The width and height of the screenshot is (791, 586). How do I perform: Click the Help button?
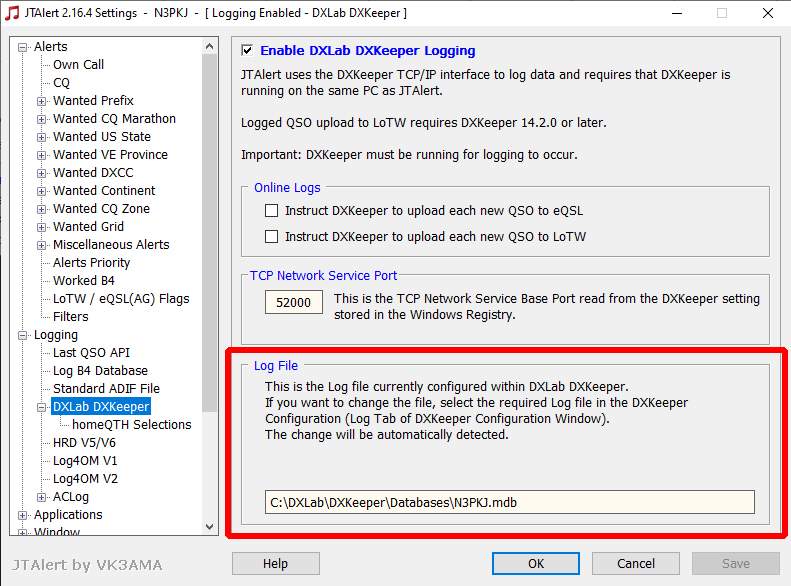(275, 563)
